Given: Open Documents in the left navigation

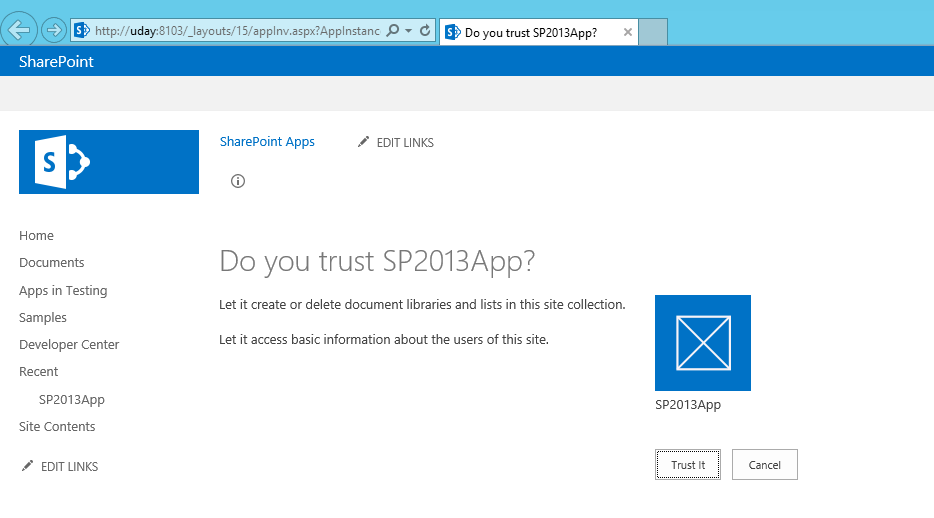Looking at the screenshot, I should click(52, 263).
